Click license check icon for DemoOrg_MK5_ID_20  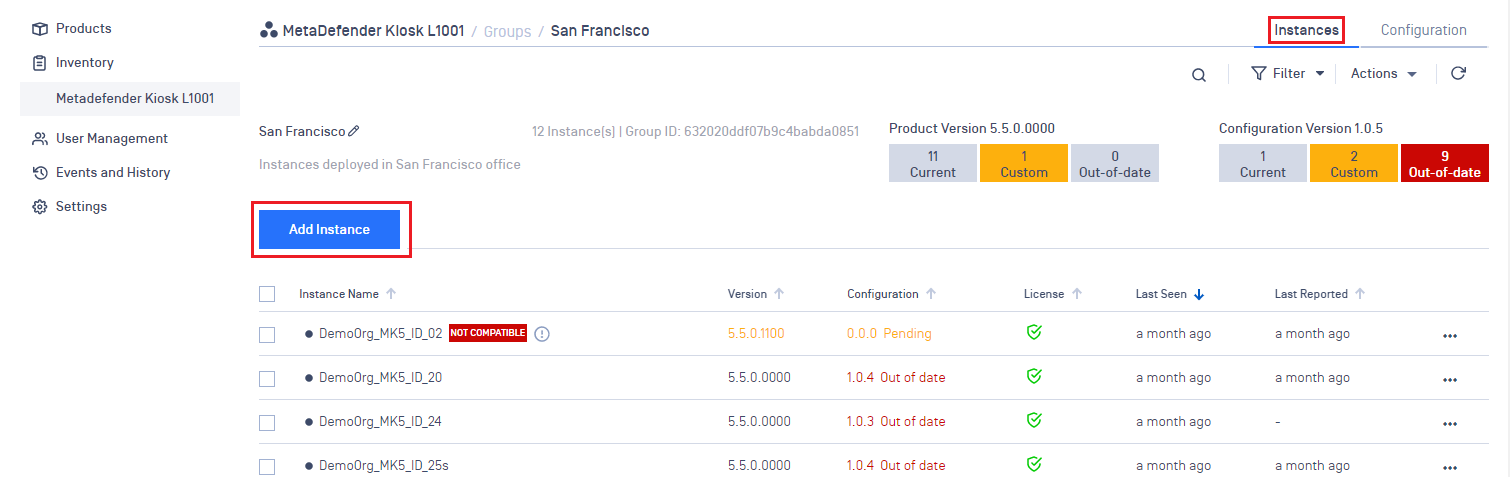tap(1034, 376)
